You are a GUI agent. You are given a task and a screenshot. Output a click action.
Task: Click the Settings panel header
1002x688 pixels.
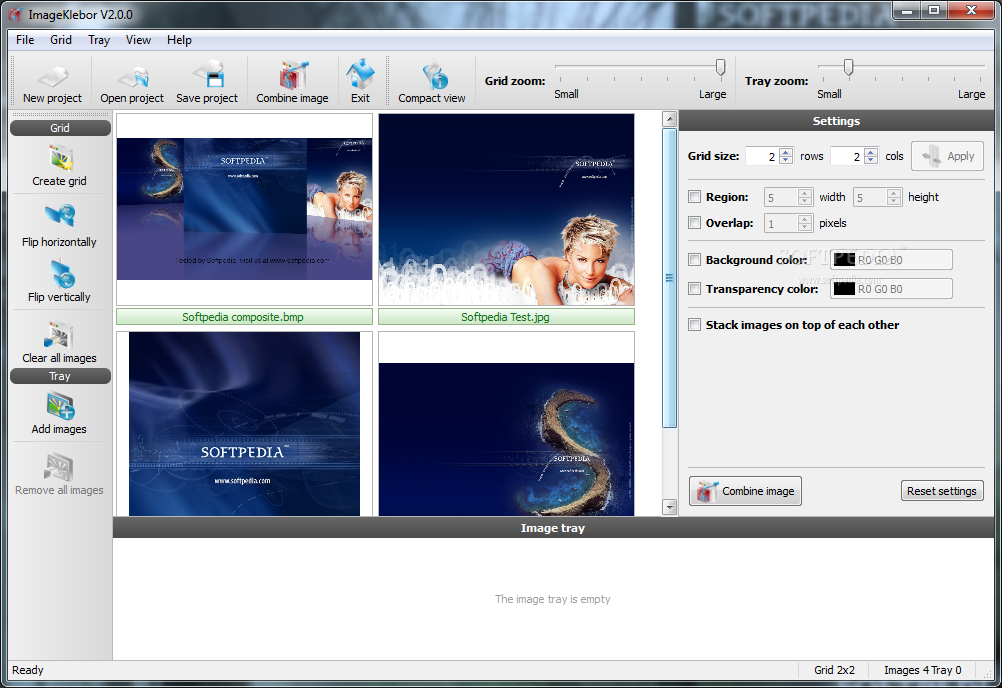pos(836,121)
